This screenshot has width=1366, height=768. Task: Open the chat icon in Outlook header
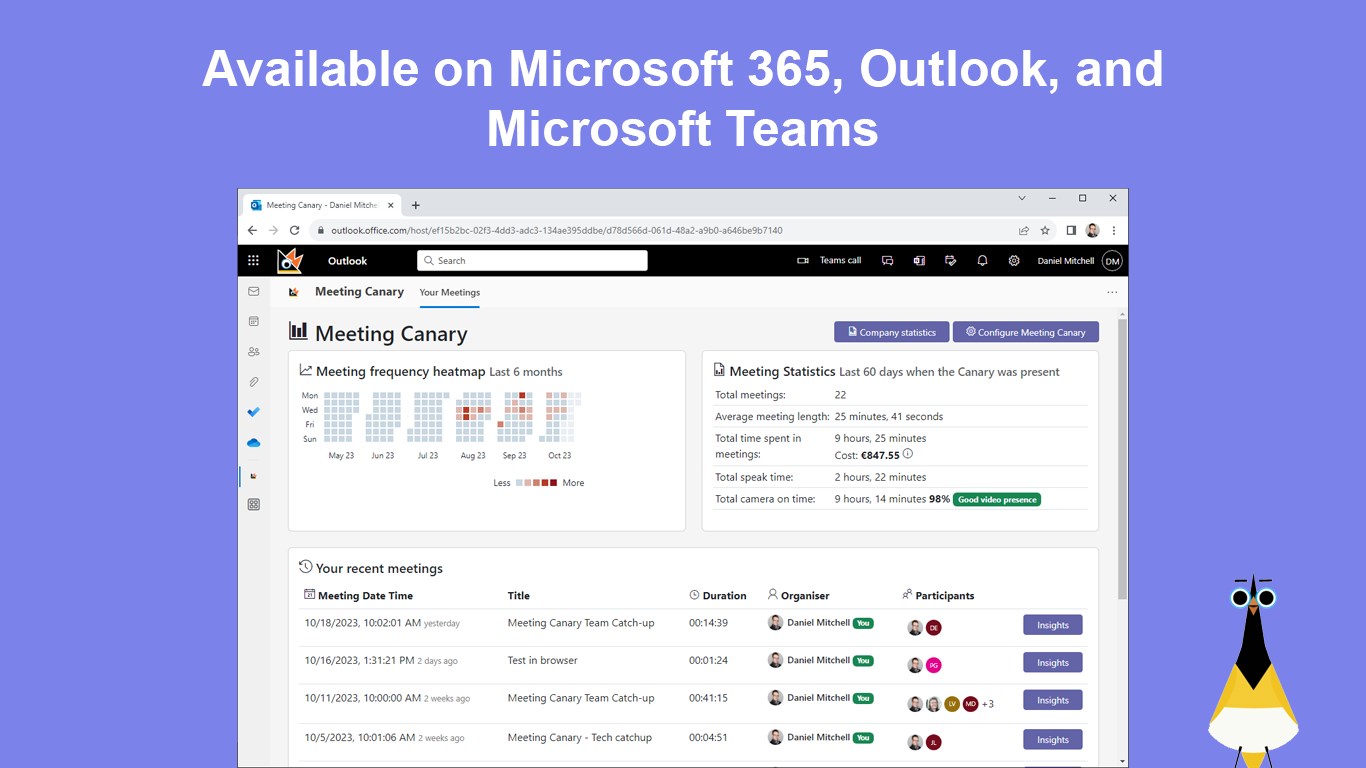887,261
